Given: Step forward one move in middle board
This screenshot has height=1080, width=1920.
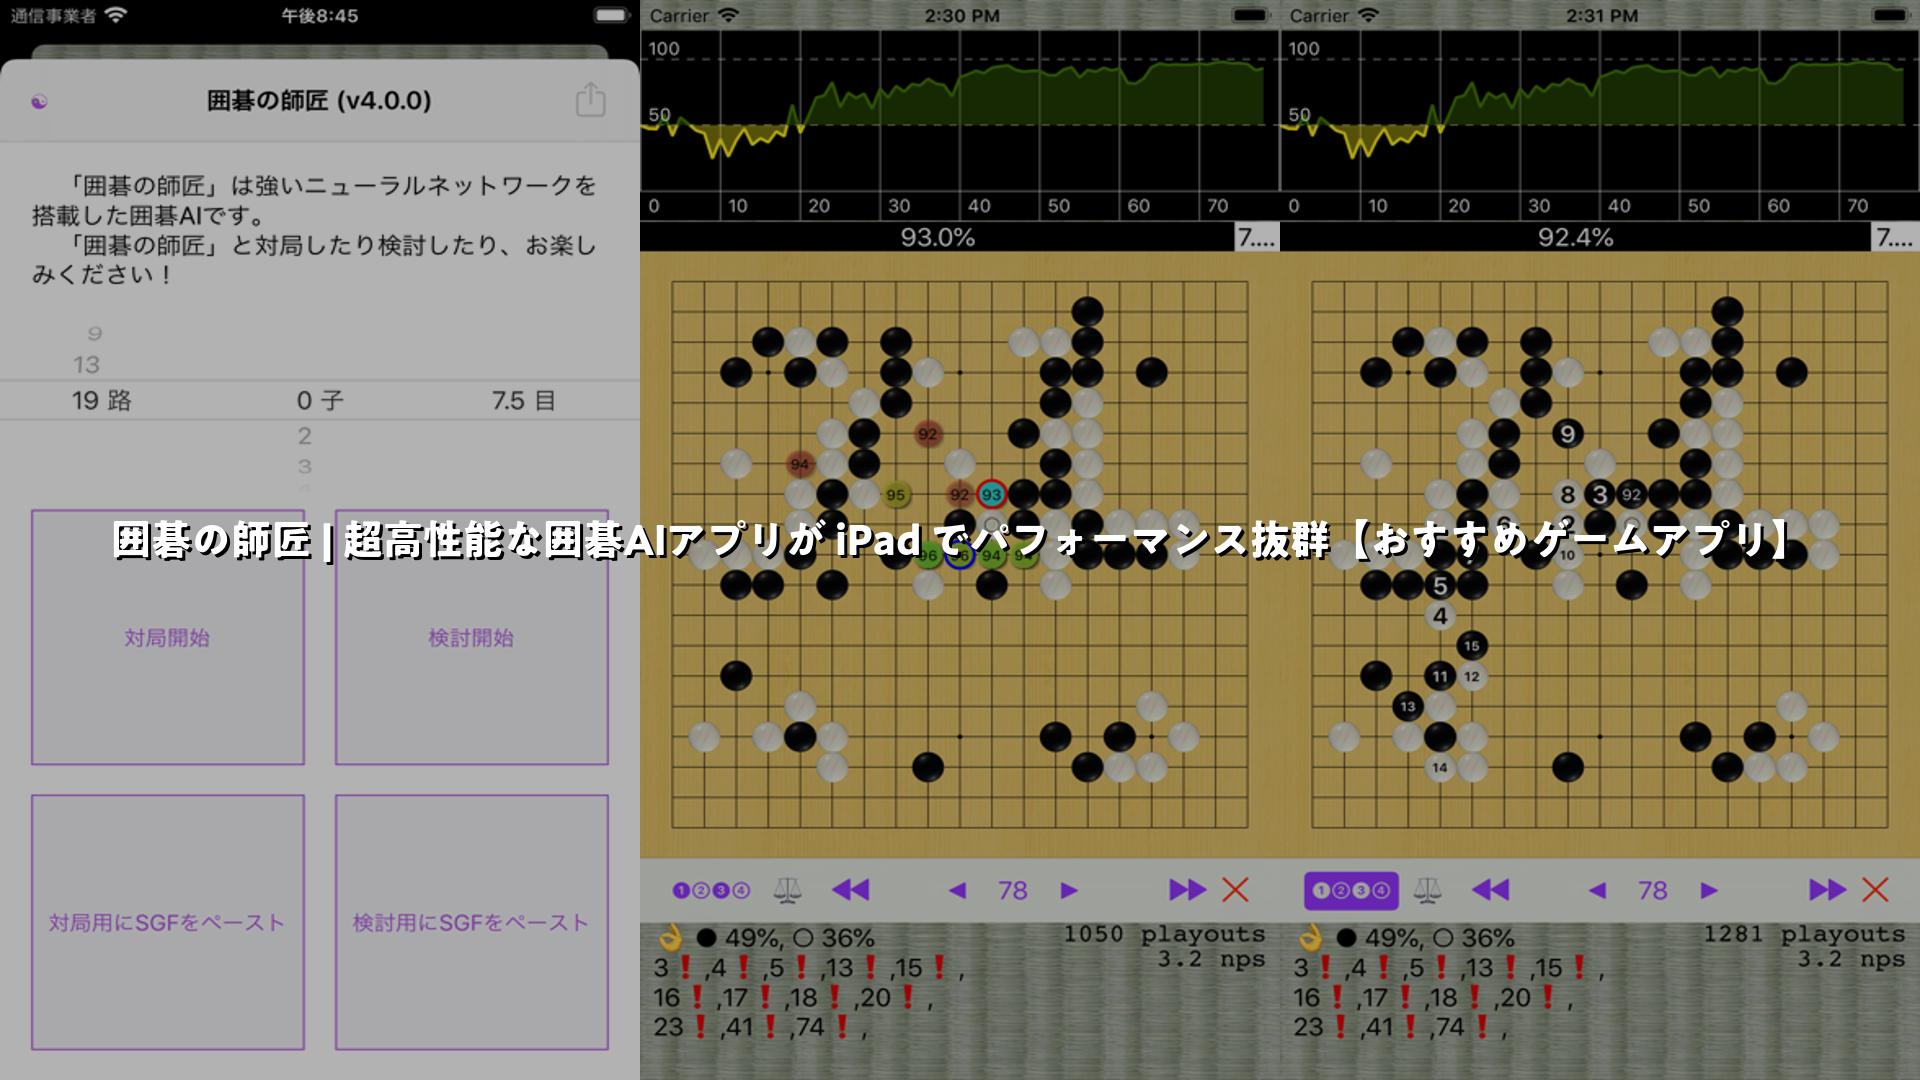Looking at the screenshot, I should (x=1069, y=890).
